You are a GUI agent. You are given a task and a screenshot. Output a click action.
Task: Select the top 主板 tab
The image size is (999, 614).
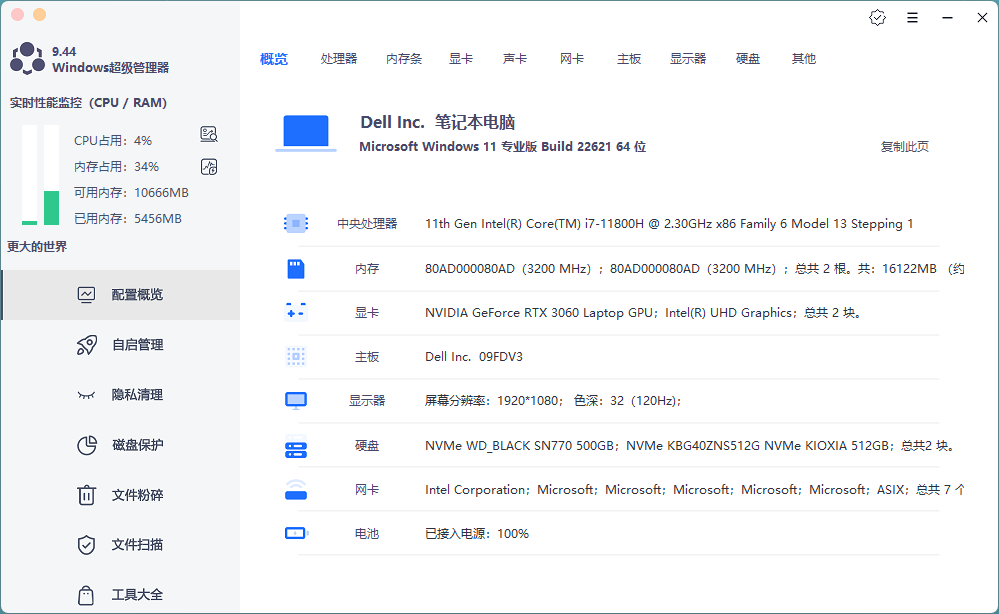(629, 59)
